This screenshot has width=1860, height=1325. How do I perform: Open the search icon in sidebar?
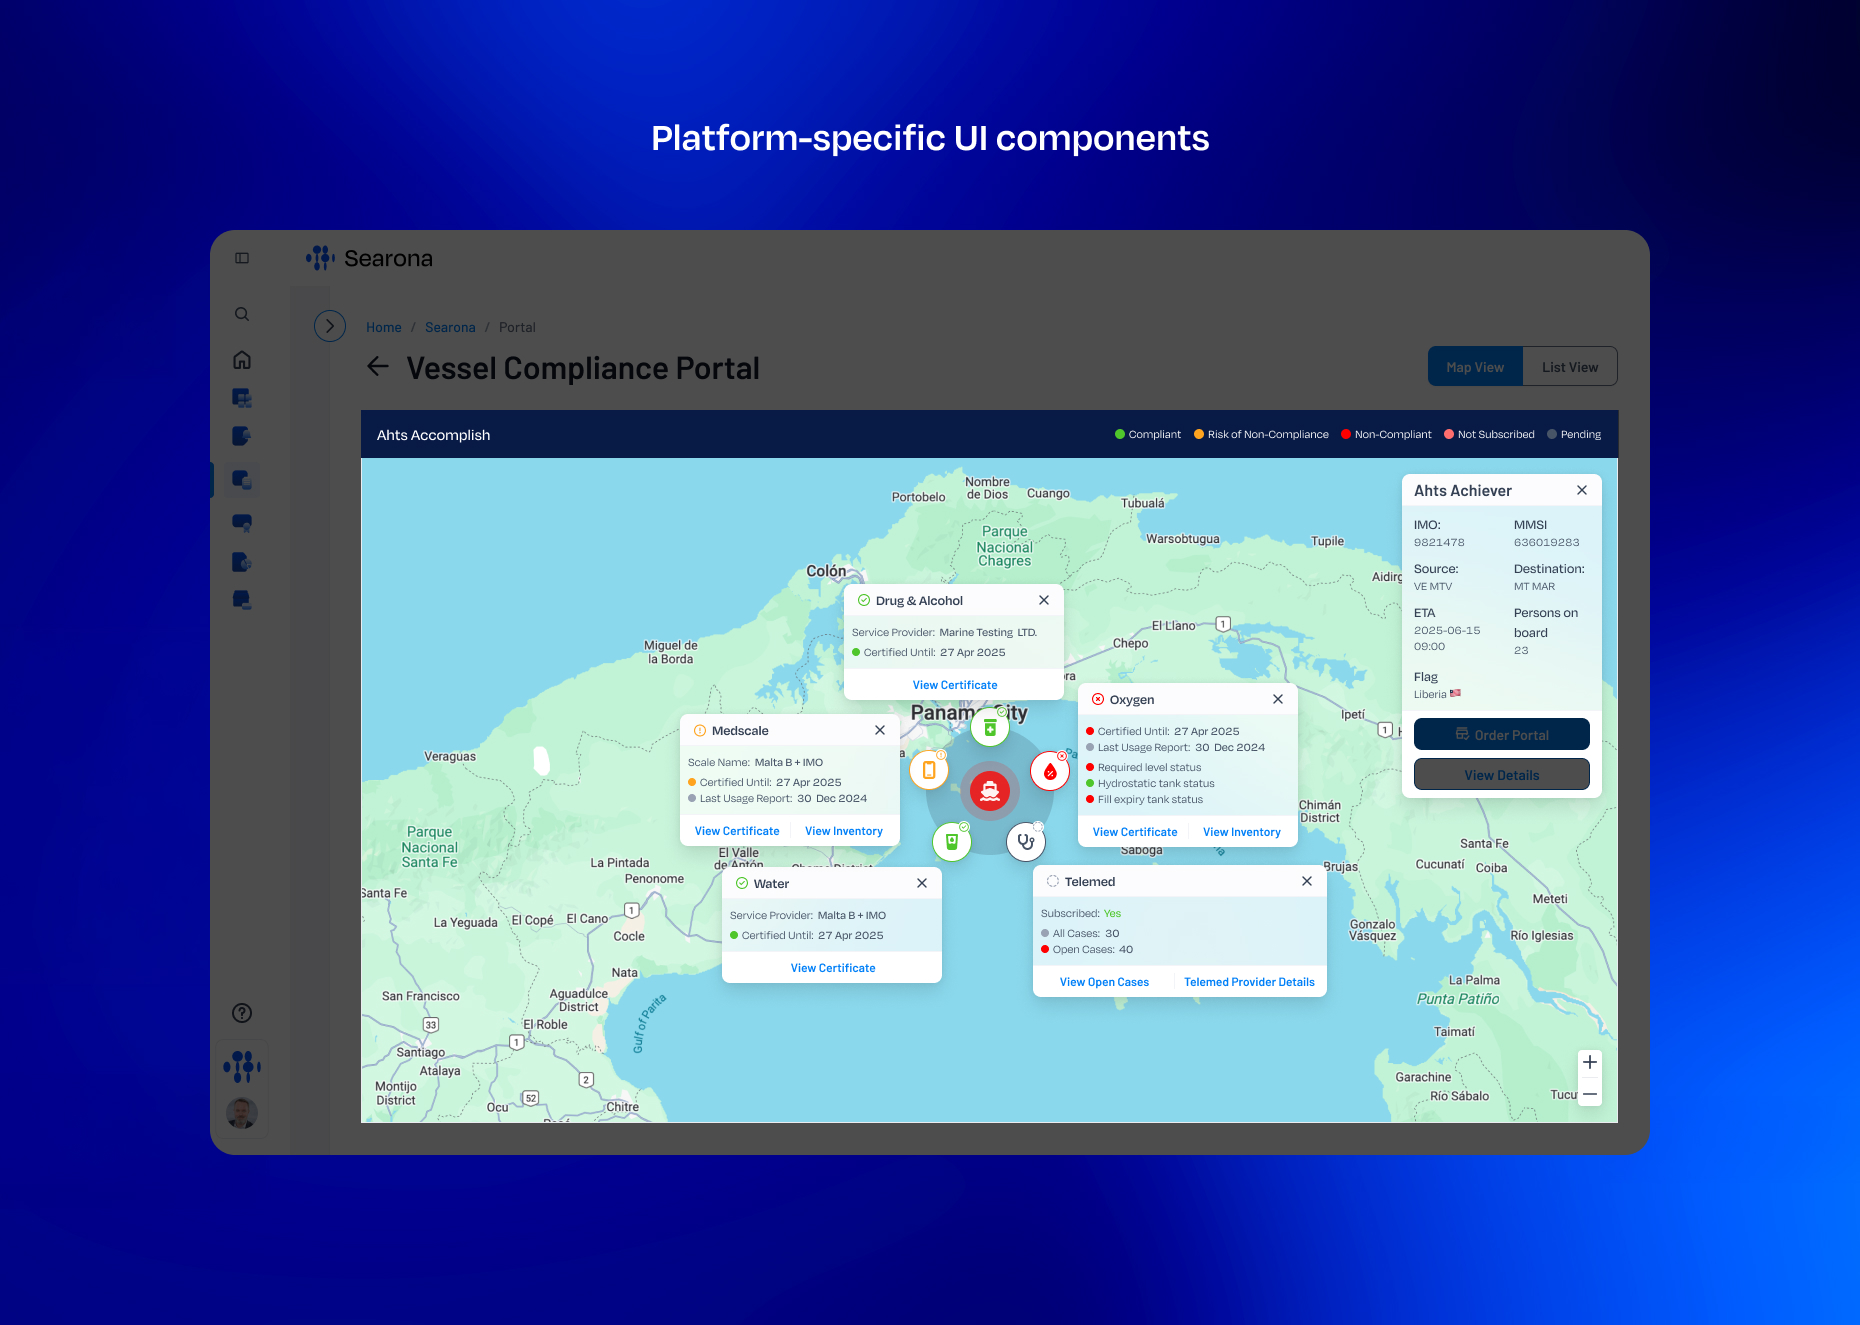tap(242, 314)
